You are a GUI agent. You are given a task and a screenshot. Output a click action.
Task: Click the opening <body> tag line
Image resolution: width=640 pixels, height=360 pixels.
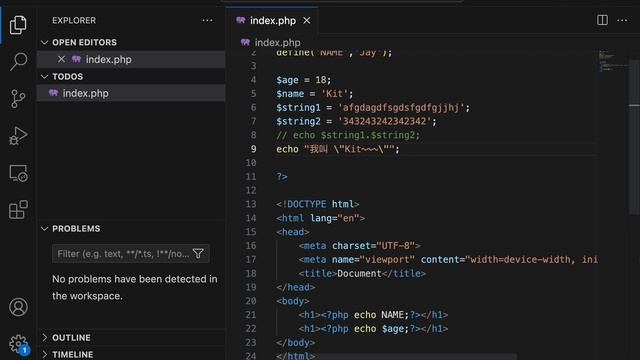(293, 301)
